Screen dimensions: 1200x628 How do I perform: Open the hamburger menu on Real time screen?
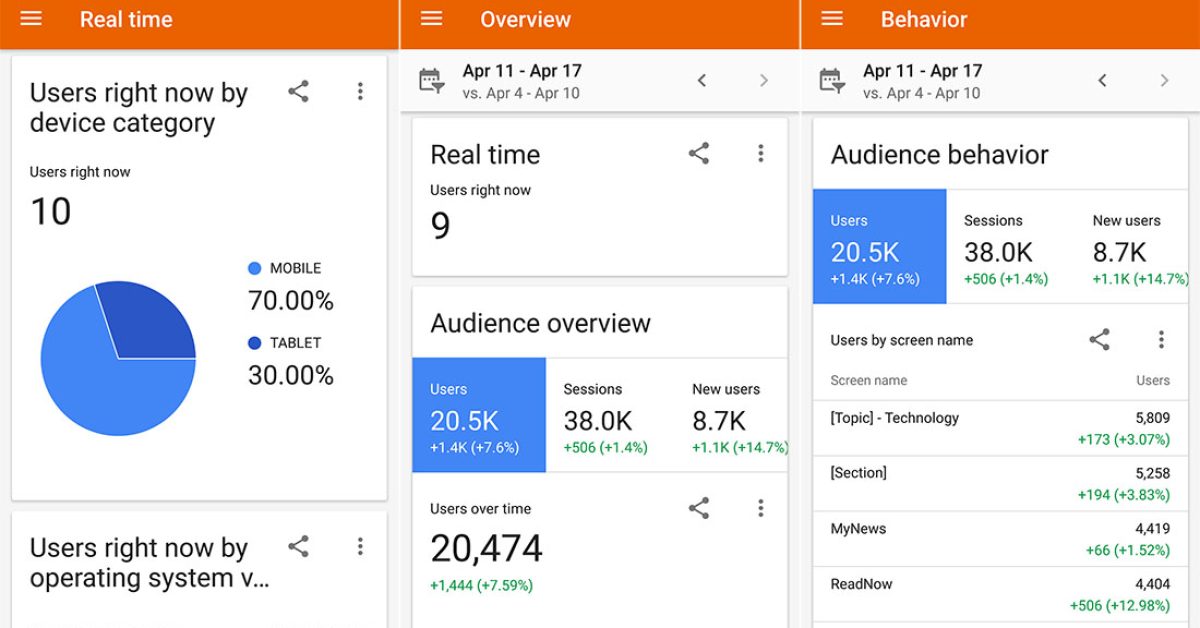click(31, 19)
